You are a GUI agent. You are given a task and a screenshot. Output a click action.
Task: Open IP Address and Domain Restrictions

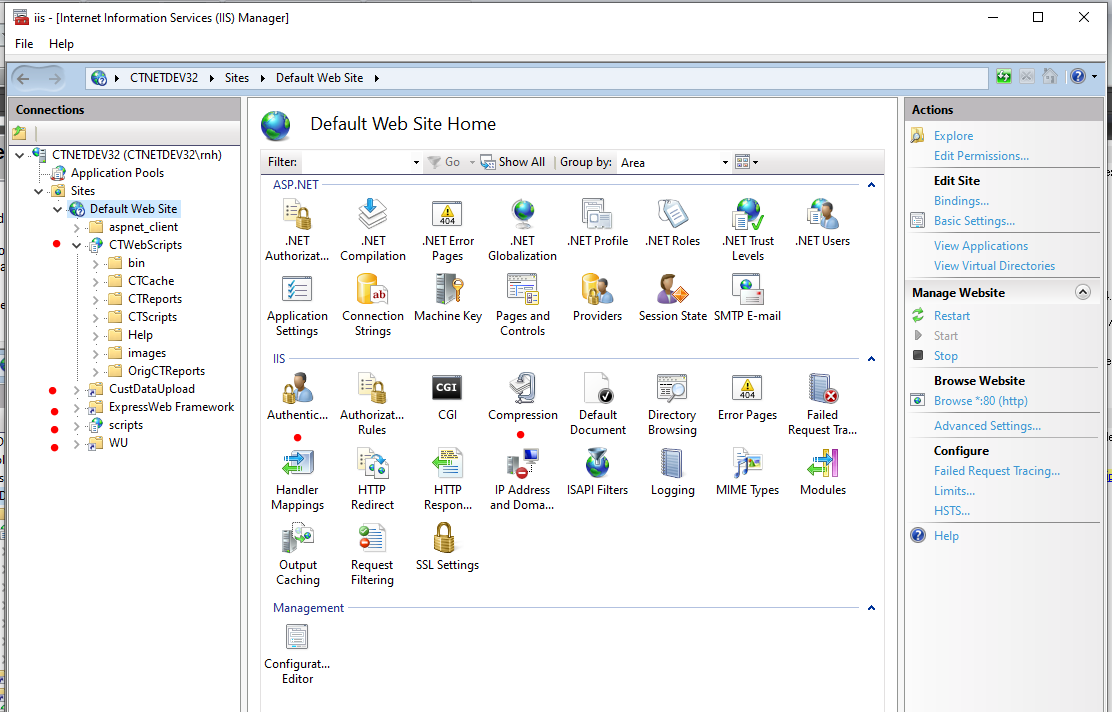[x=523, y=479]
